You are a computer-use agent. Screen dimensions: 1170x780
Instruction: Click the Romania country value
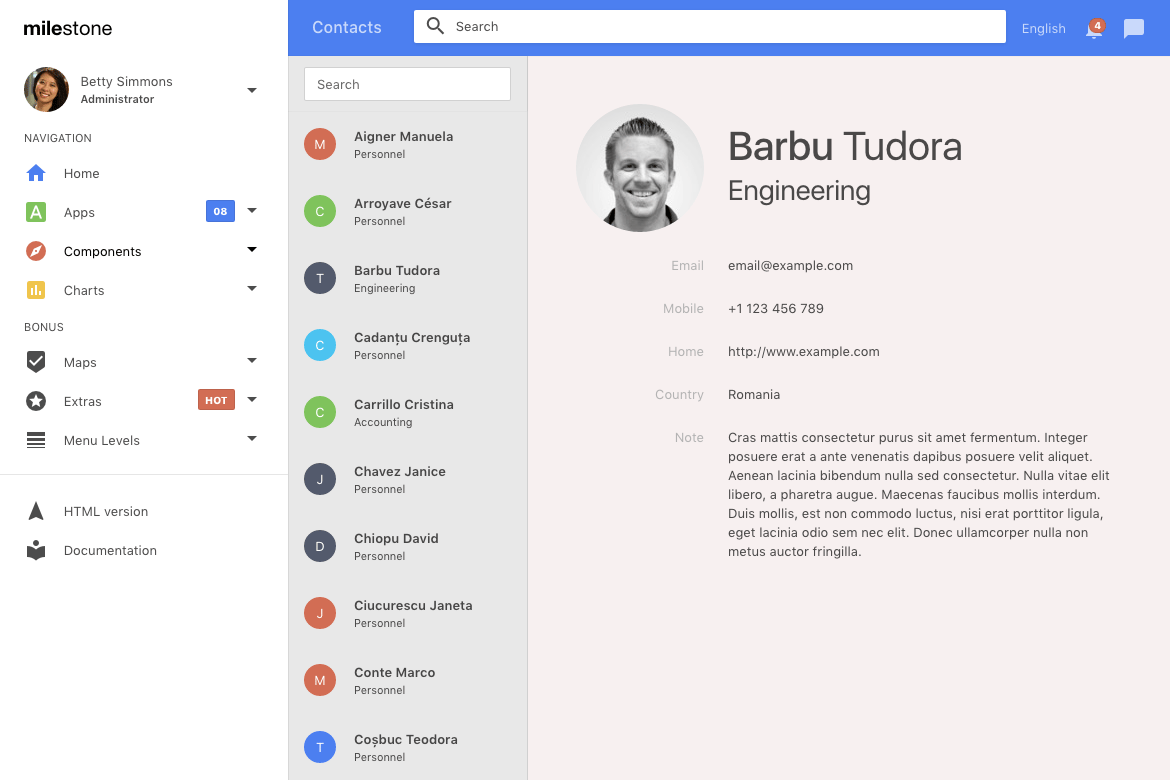754,395
